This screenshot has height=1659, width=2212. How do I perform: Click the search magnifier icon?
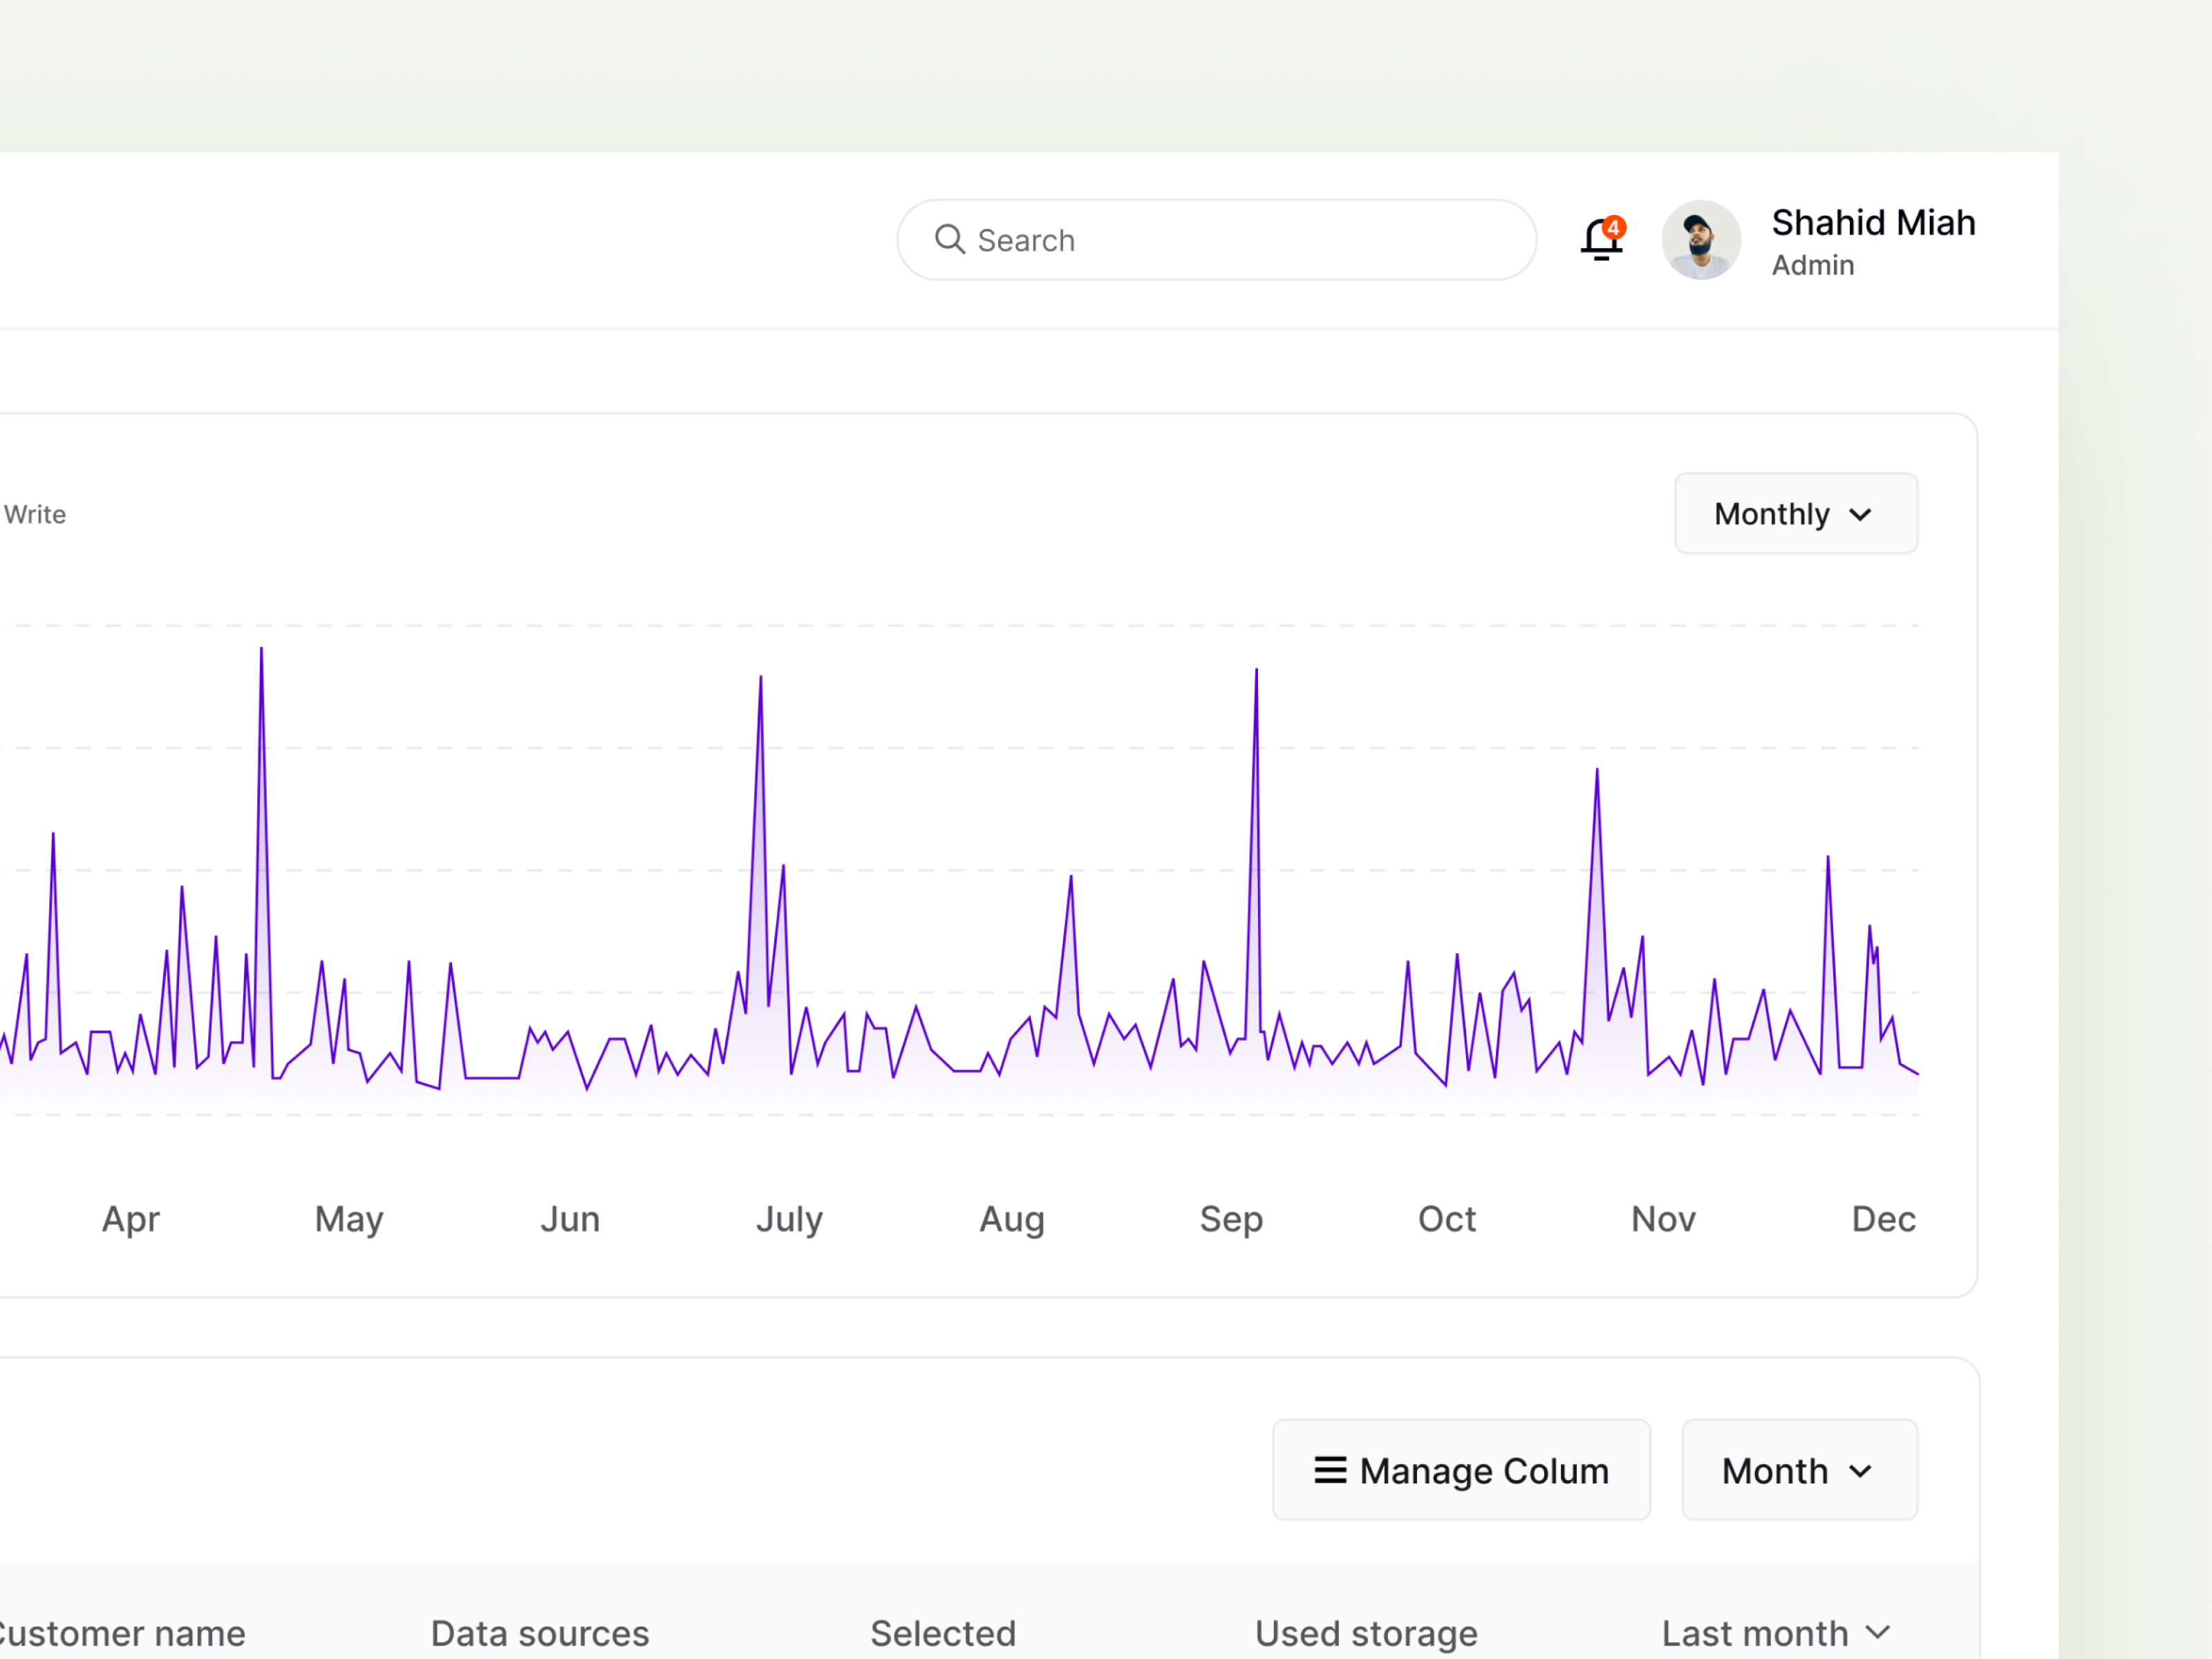tap(951, 240)
